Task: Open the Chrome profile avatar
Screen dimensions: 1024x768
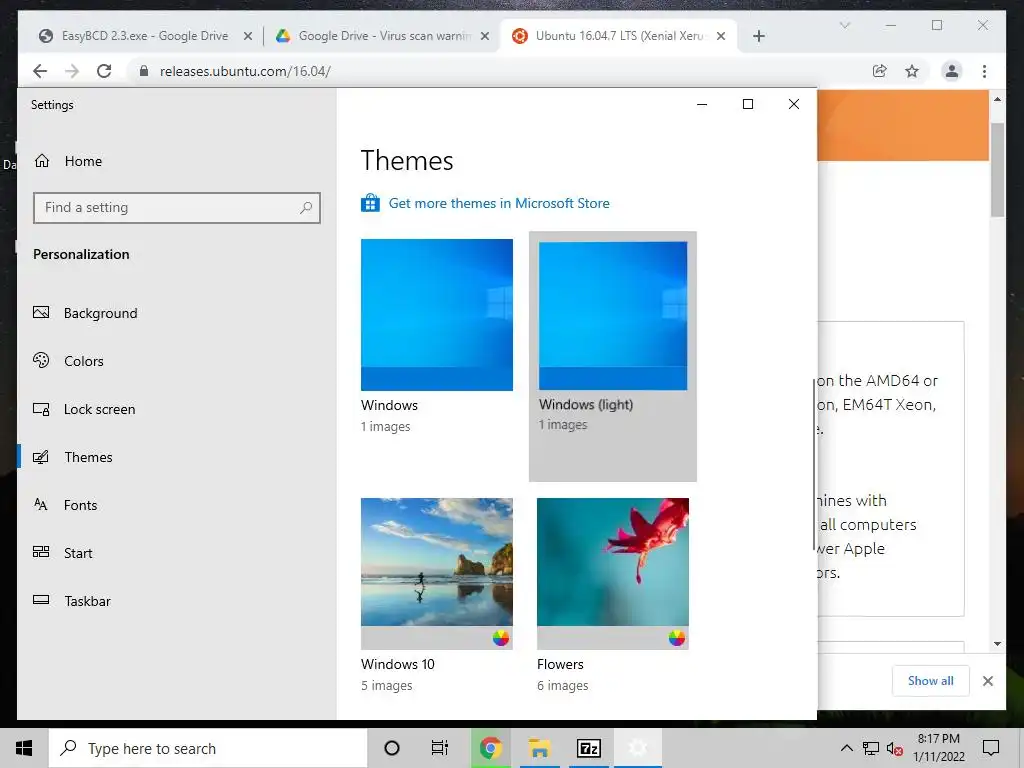Action: 952,71
